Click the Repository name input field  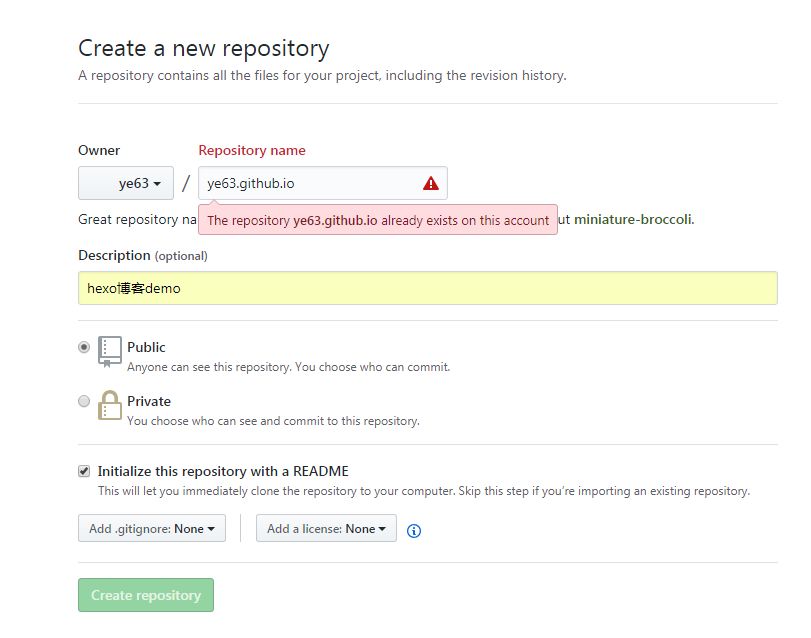pos(323,183)
